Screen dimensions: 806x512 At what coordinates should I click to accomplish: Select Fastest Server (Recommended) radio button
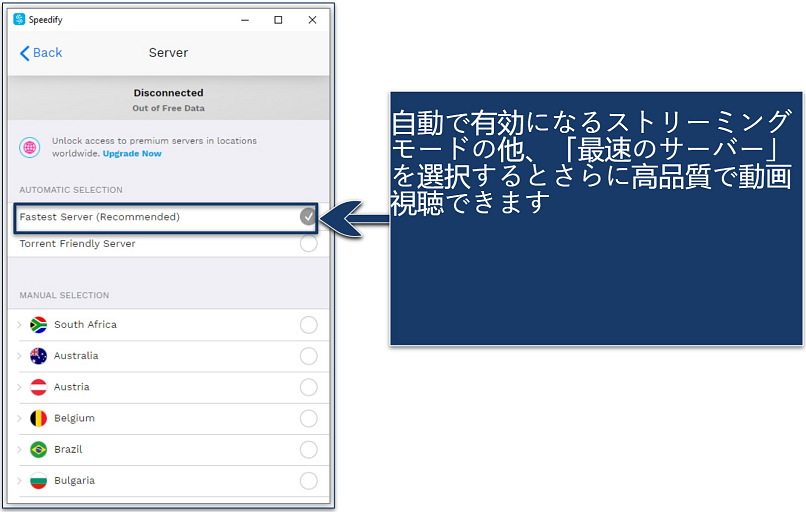(308, 216)
